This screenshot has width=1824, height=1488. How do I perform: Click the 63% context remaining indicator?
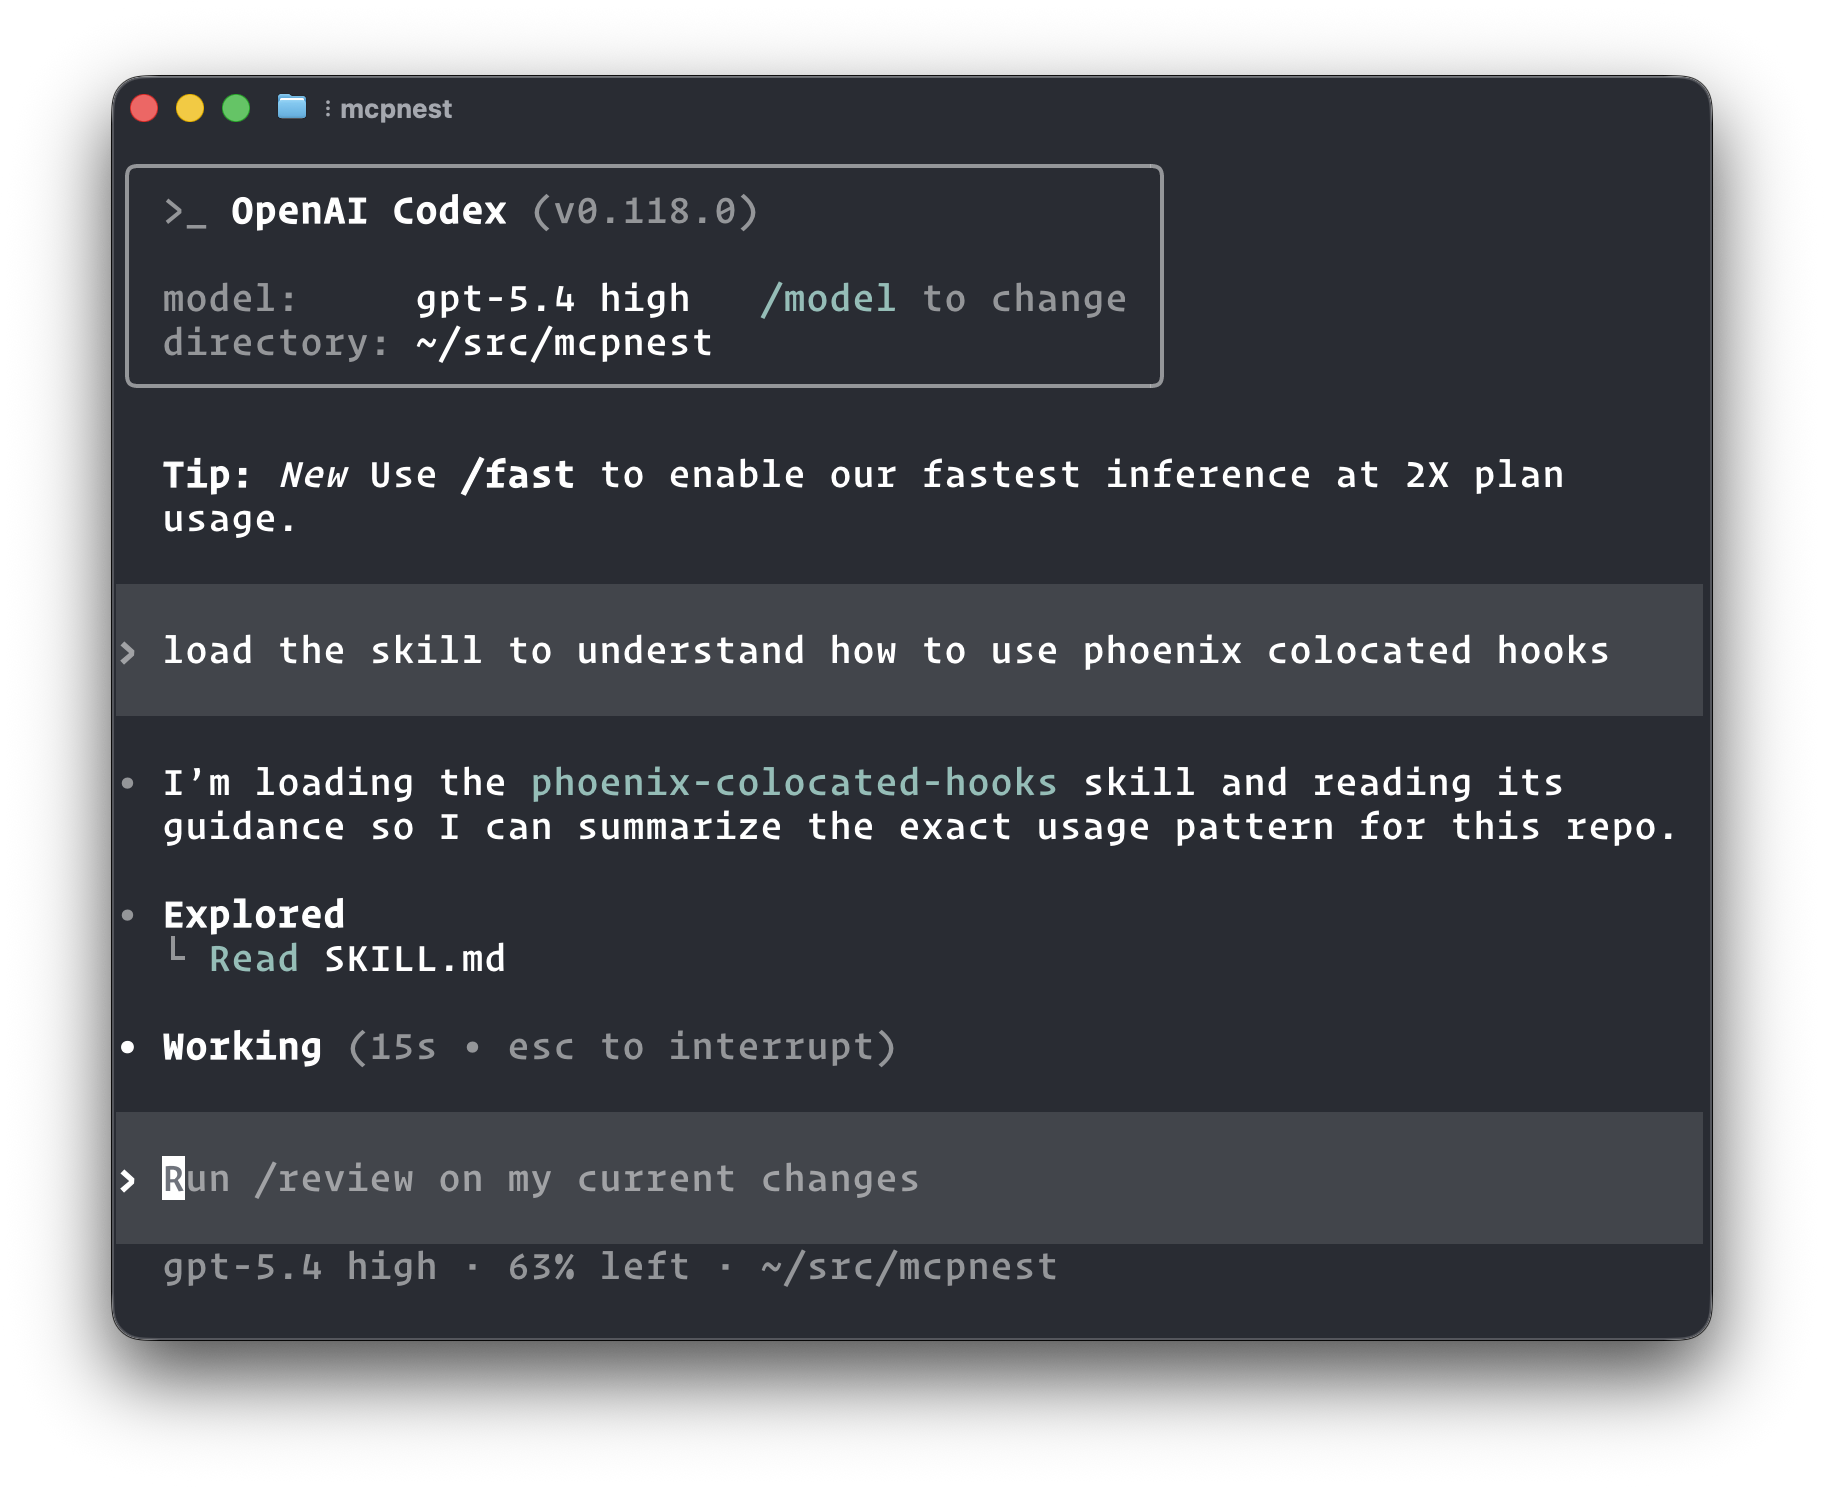598,1265
